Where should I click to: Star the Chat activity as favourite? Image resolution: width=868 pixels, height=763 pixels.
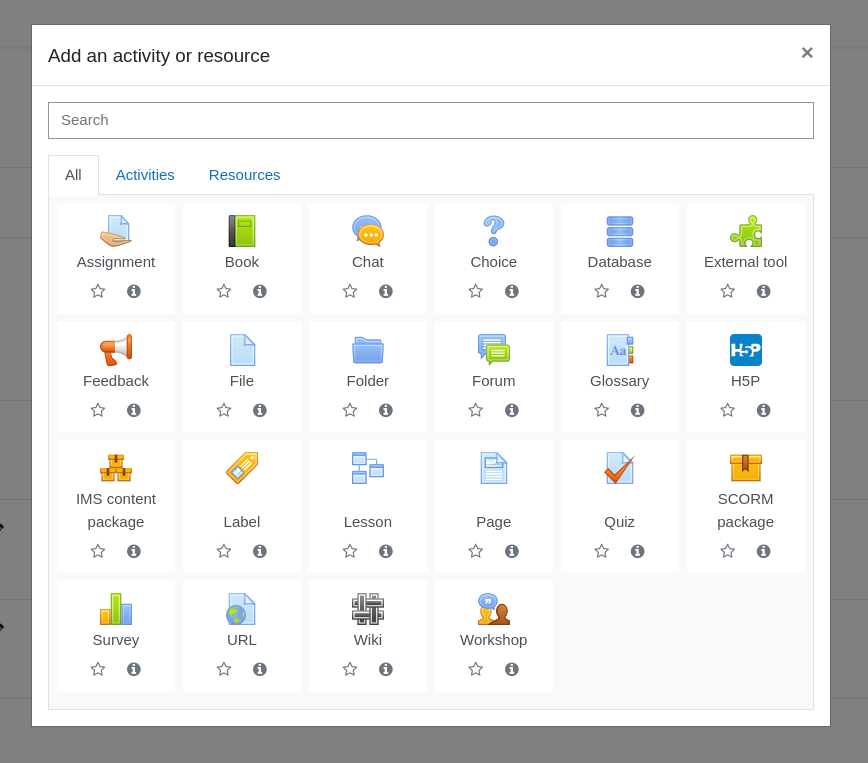tap(350, 291)
